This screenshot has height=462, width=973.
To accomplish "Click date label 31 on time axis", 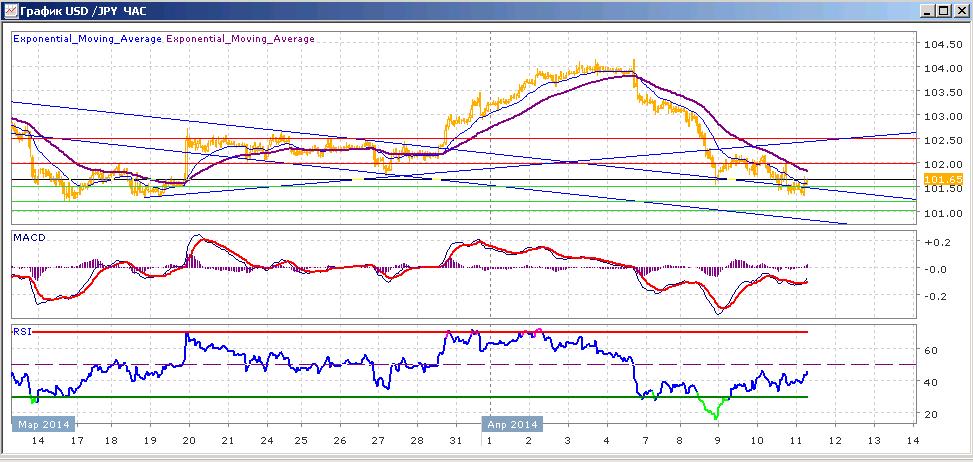I will [x=455, y=441].
